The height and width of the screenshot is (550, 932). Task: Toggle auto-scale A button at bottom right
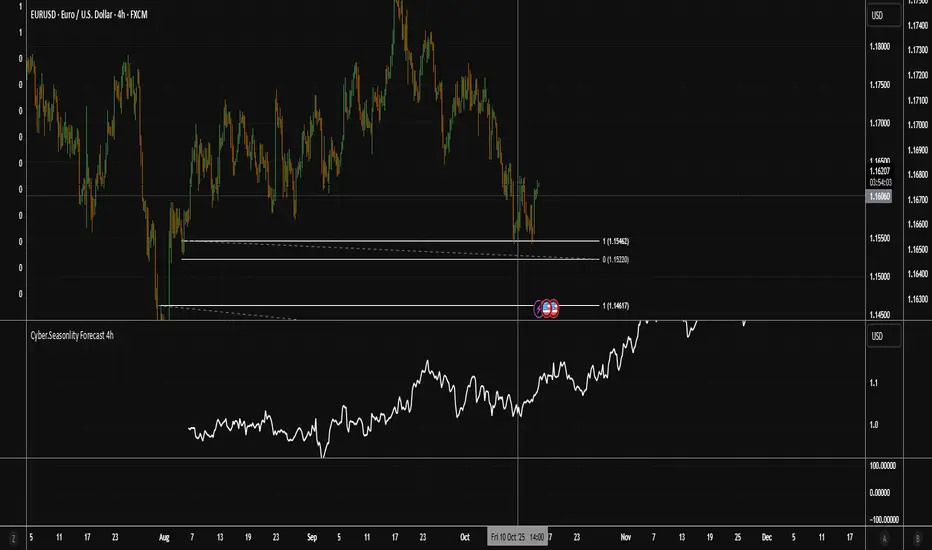click(x=884, y=539)
